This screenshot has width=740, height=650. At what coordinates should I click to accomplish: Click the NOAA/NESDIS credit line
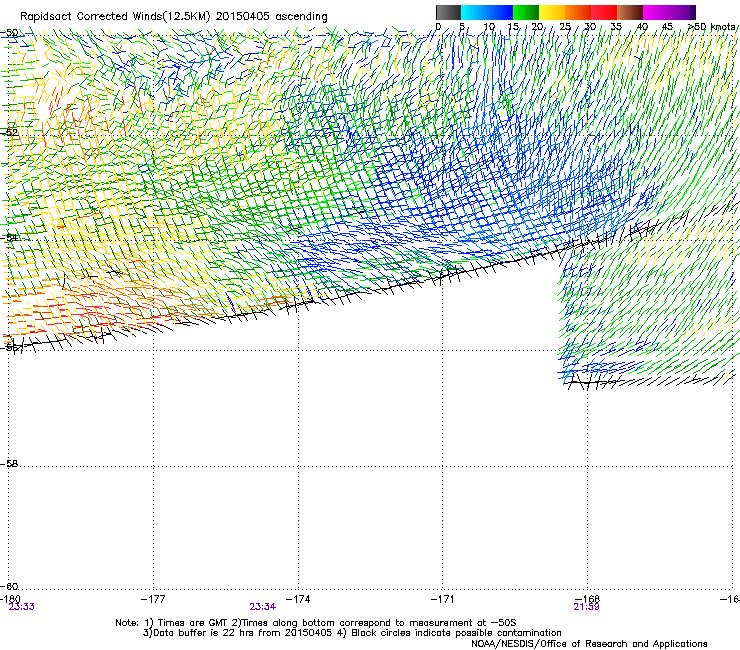[x=589, y=644]
